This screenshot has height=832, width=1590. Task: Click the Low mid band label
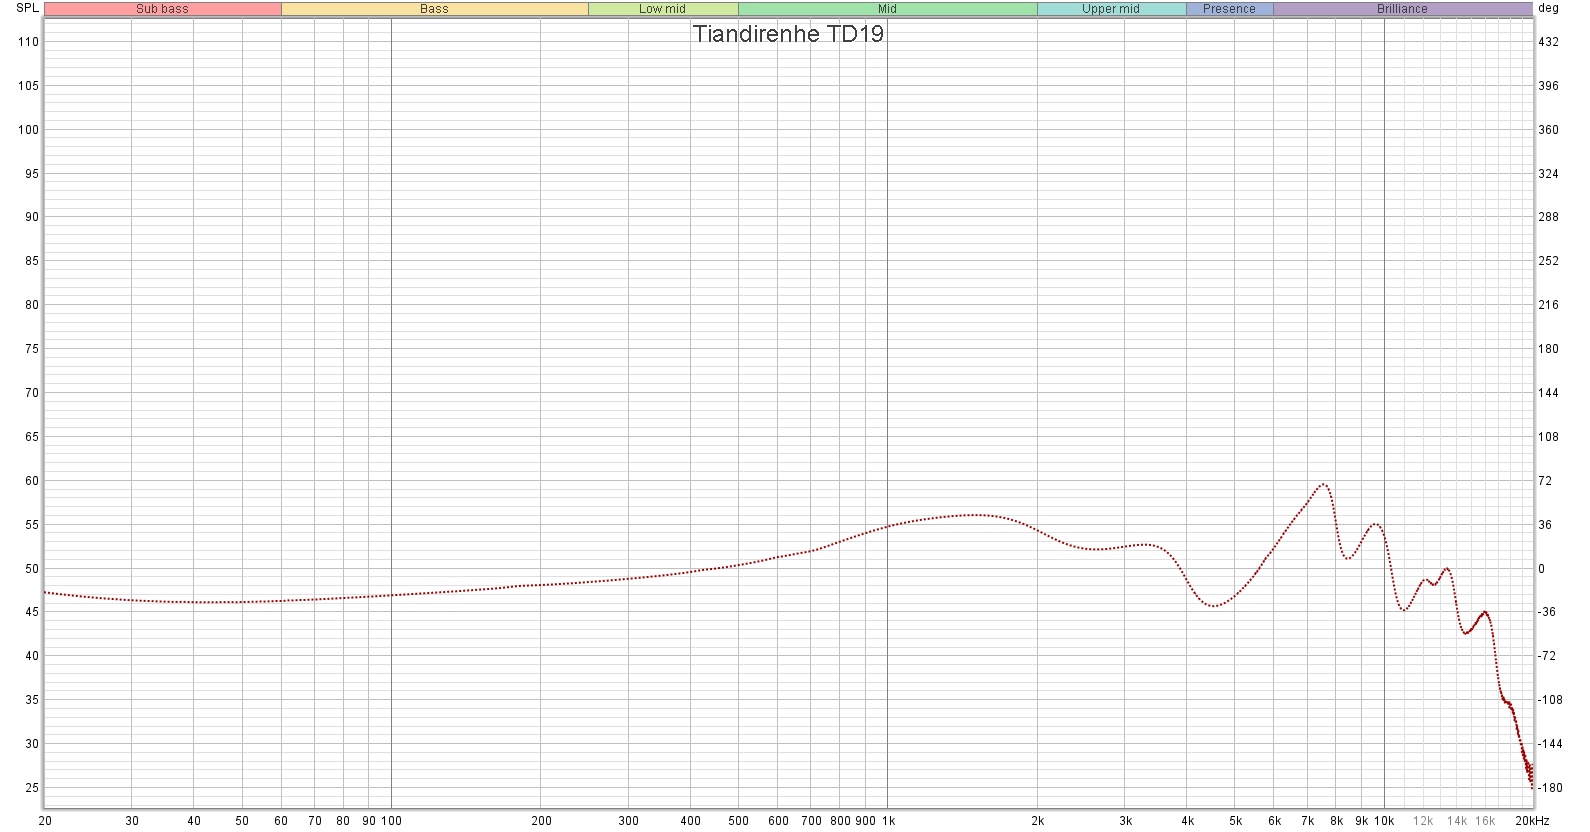point(662,9)
